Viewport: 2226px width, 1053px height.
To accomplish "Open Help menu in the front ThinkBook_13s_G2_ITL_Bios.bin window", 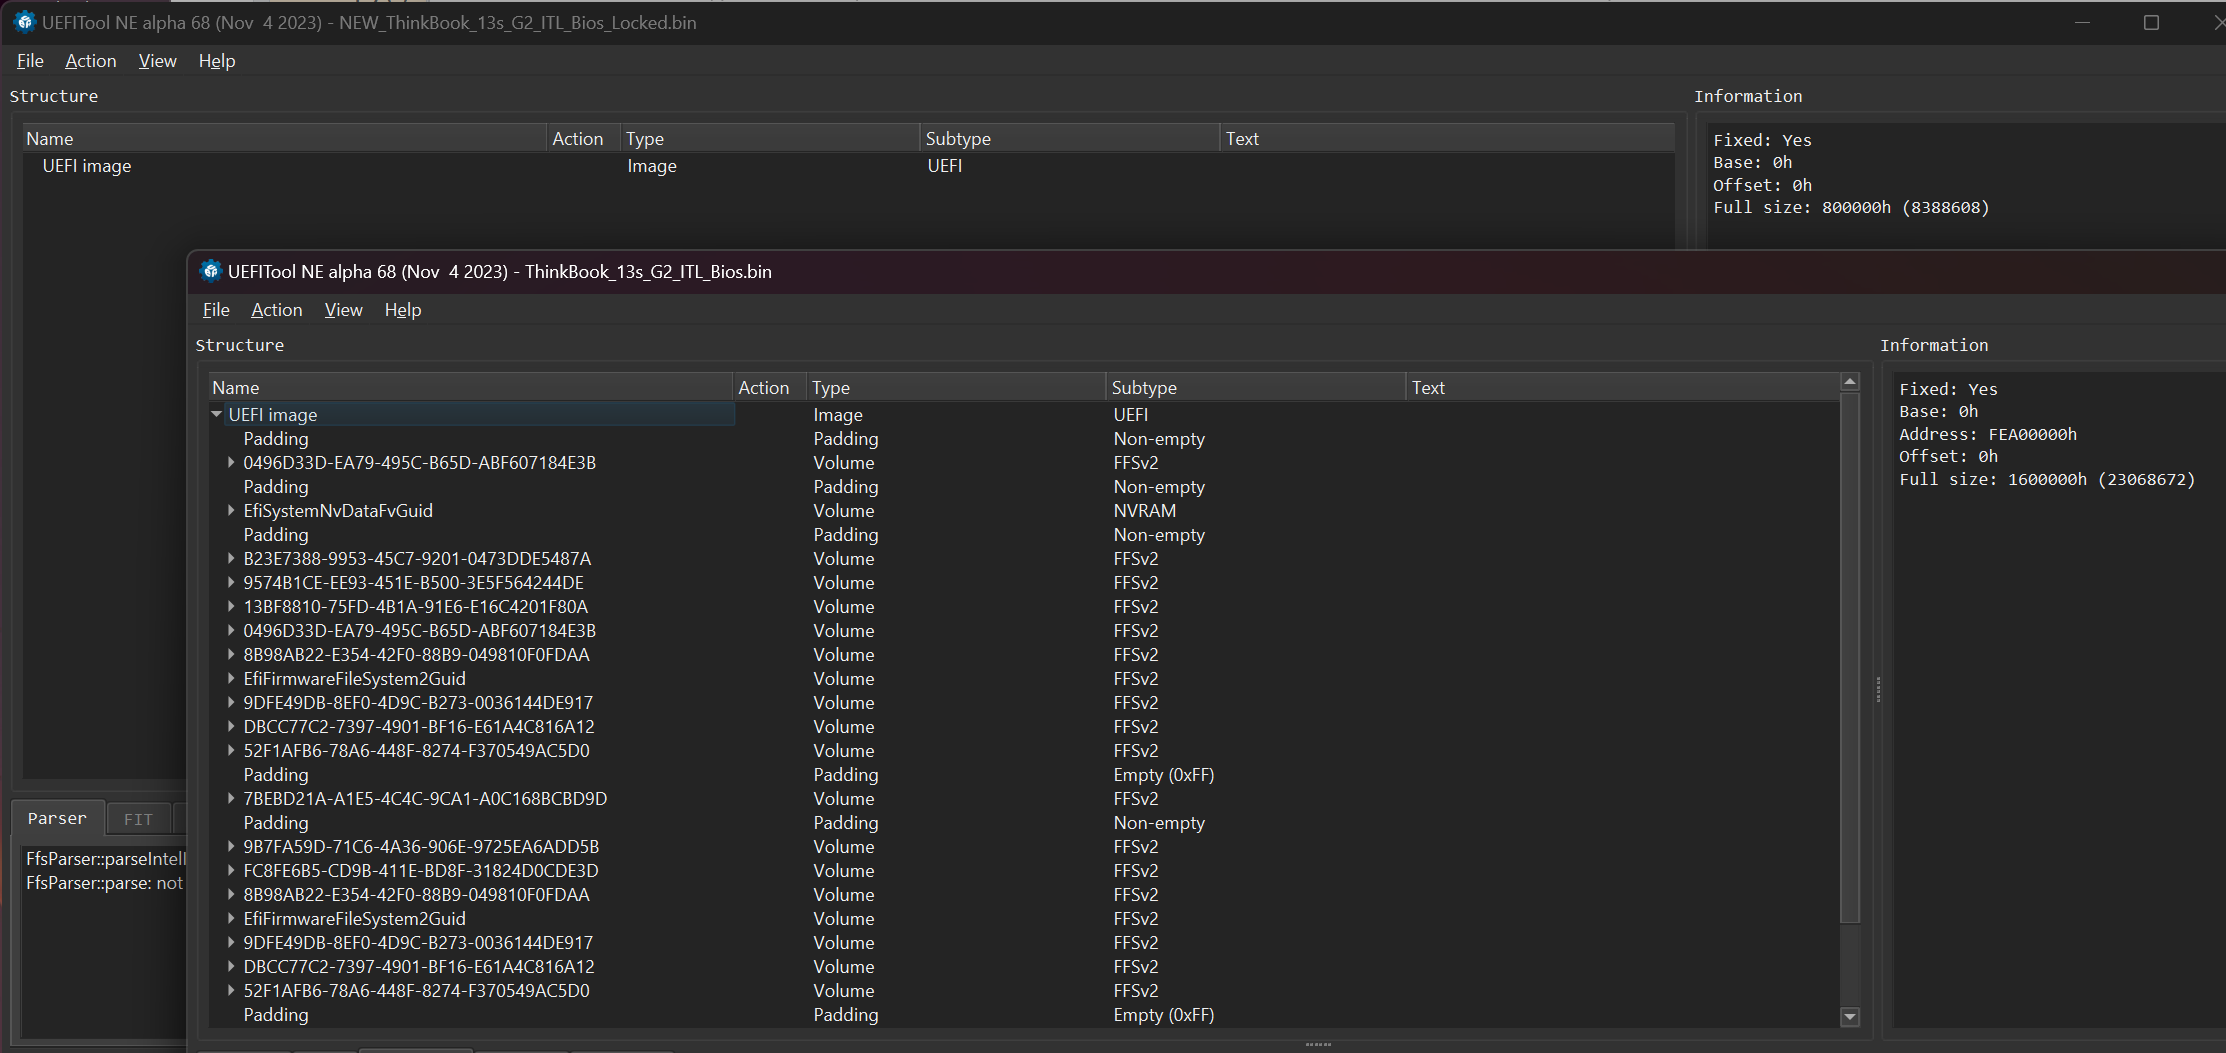I will click(x=403, y=310).
